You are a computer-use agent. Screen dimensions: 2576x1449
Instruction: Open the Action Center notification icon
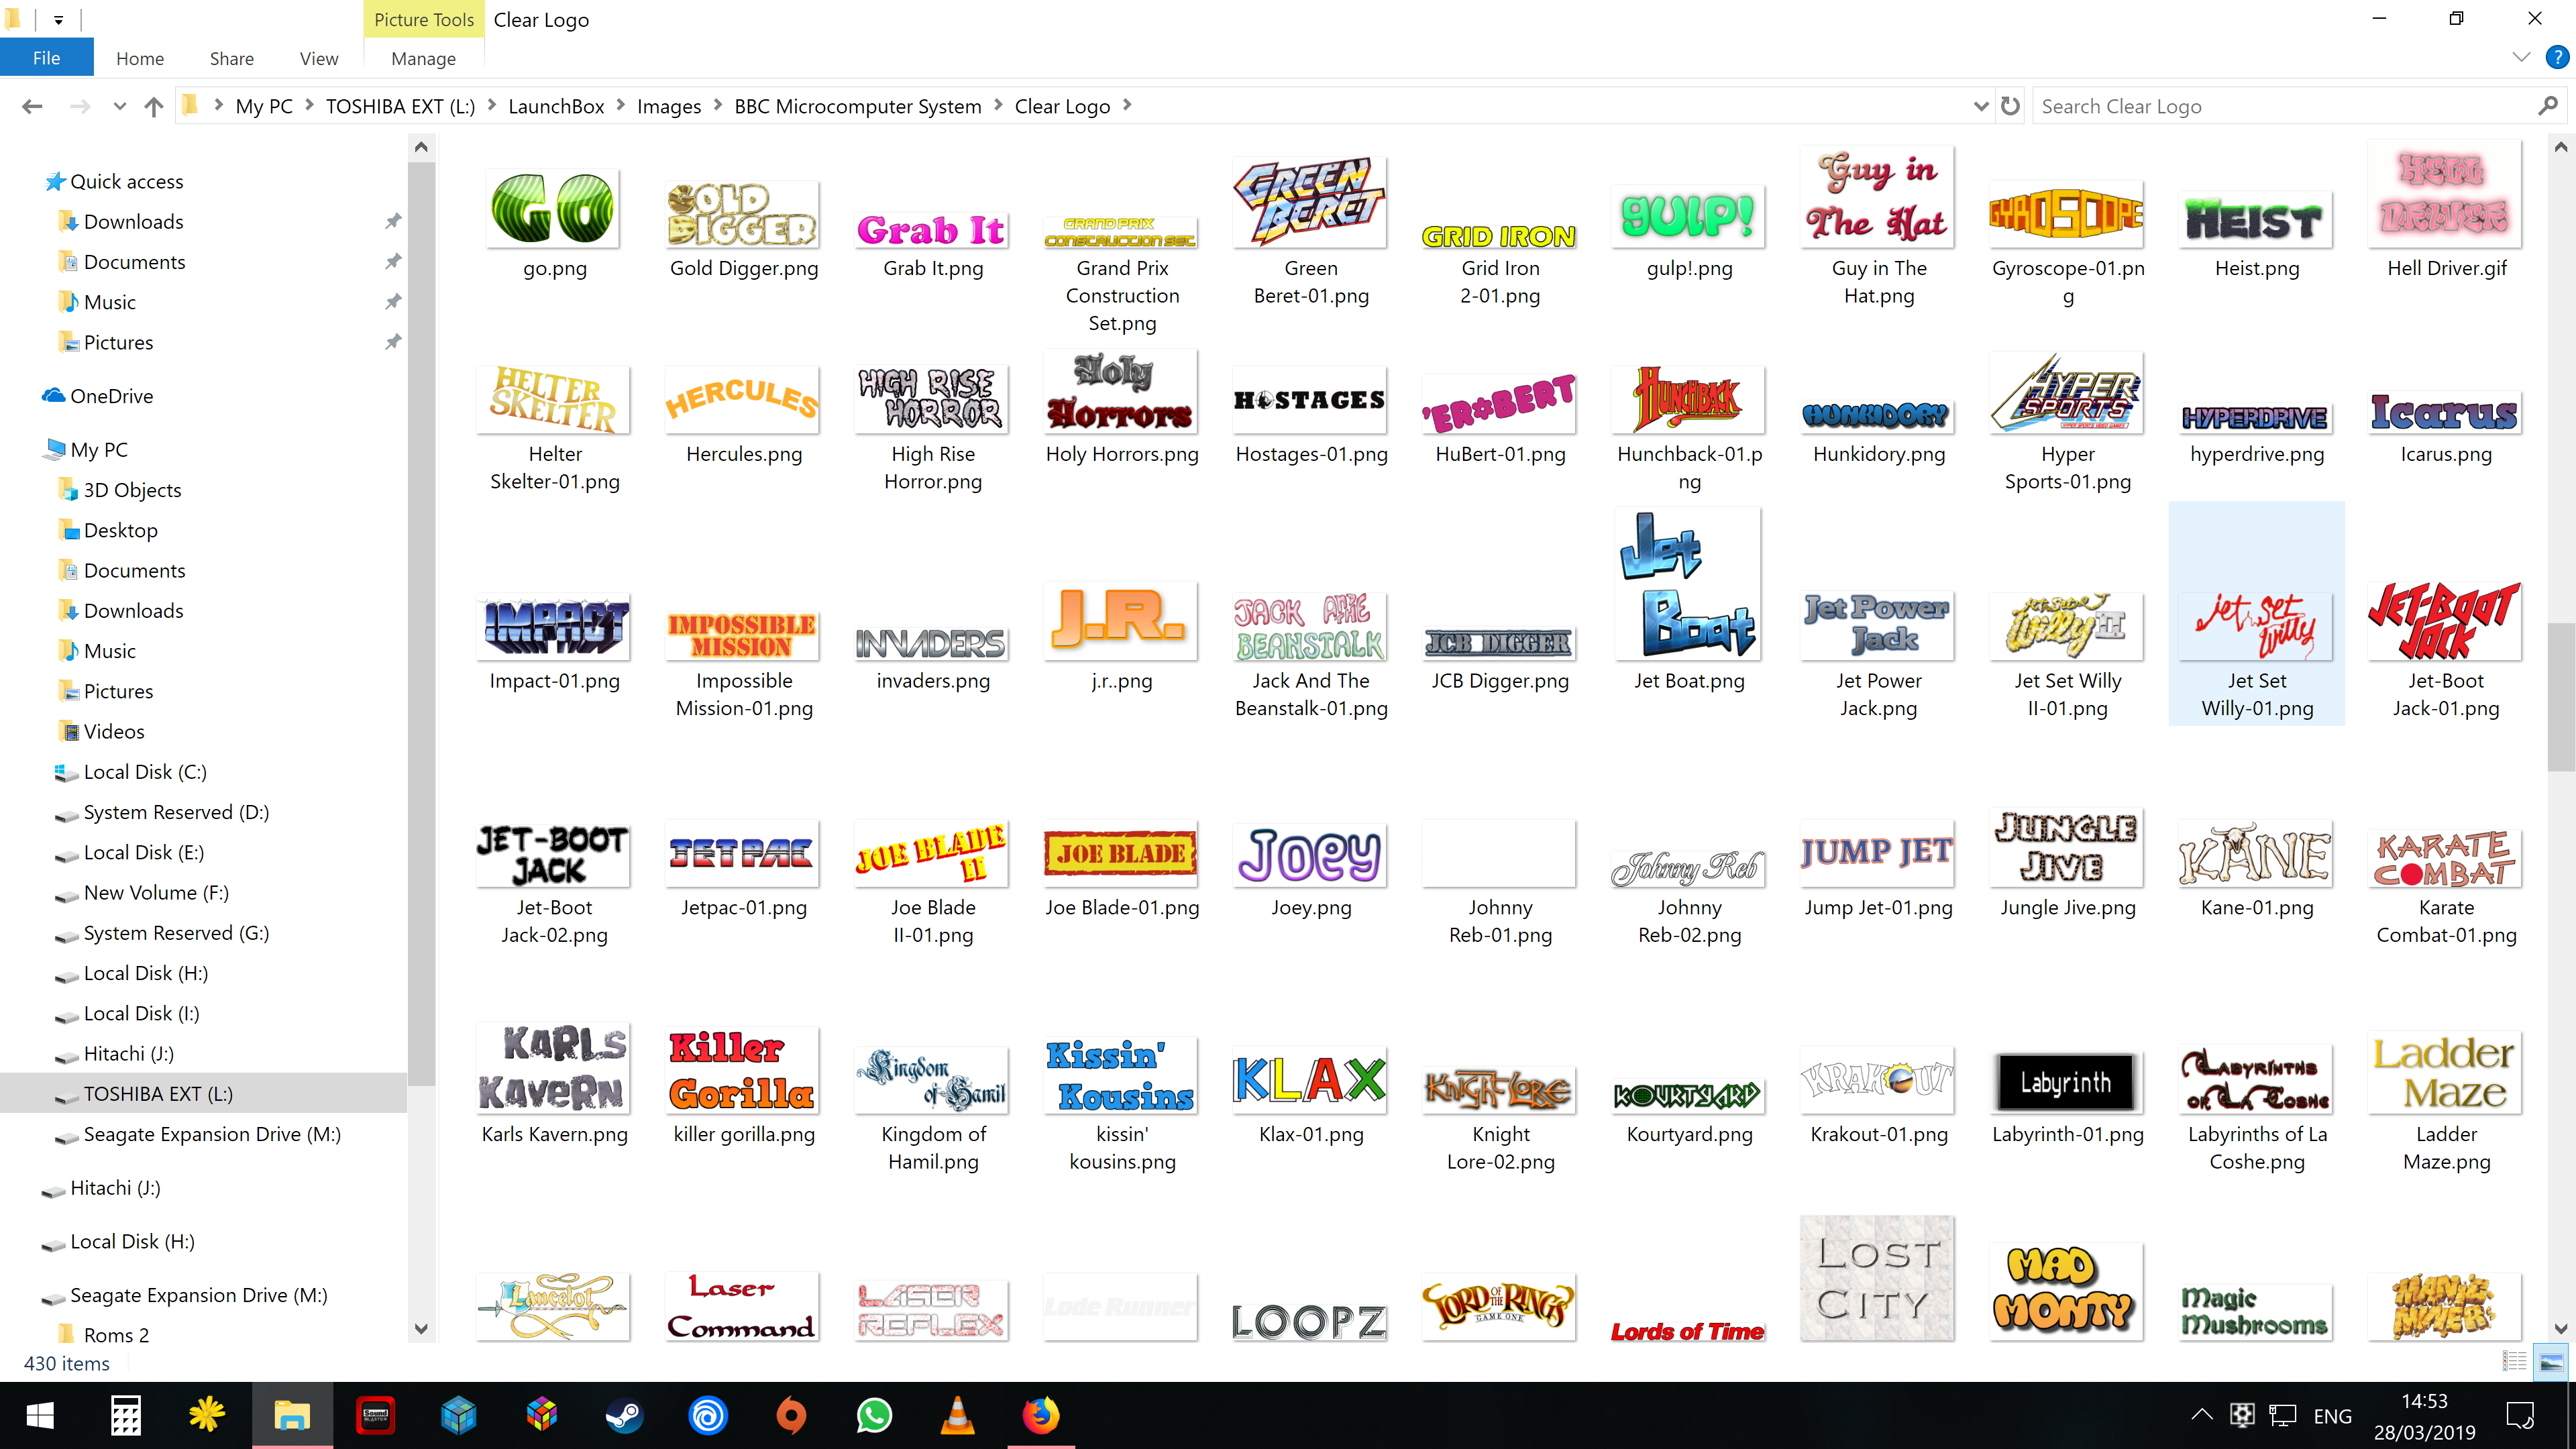[2521, 1415]
